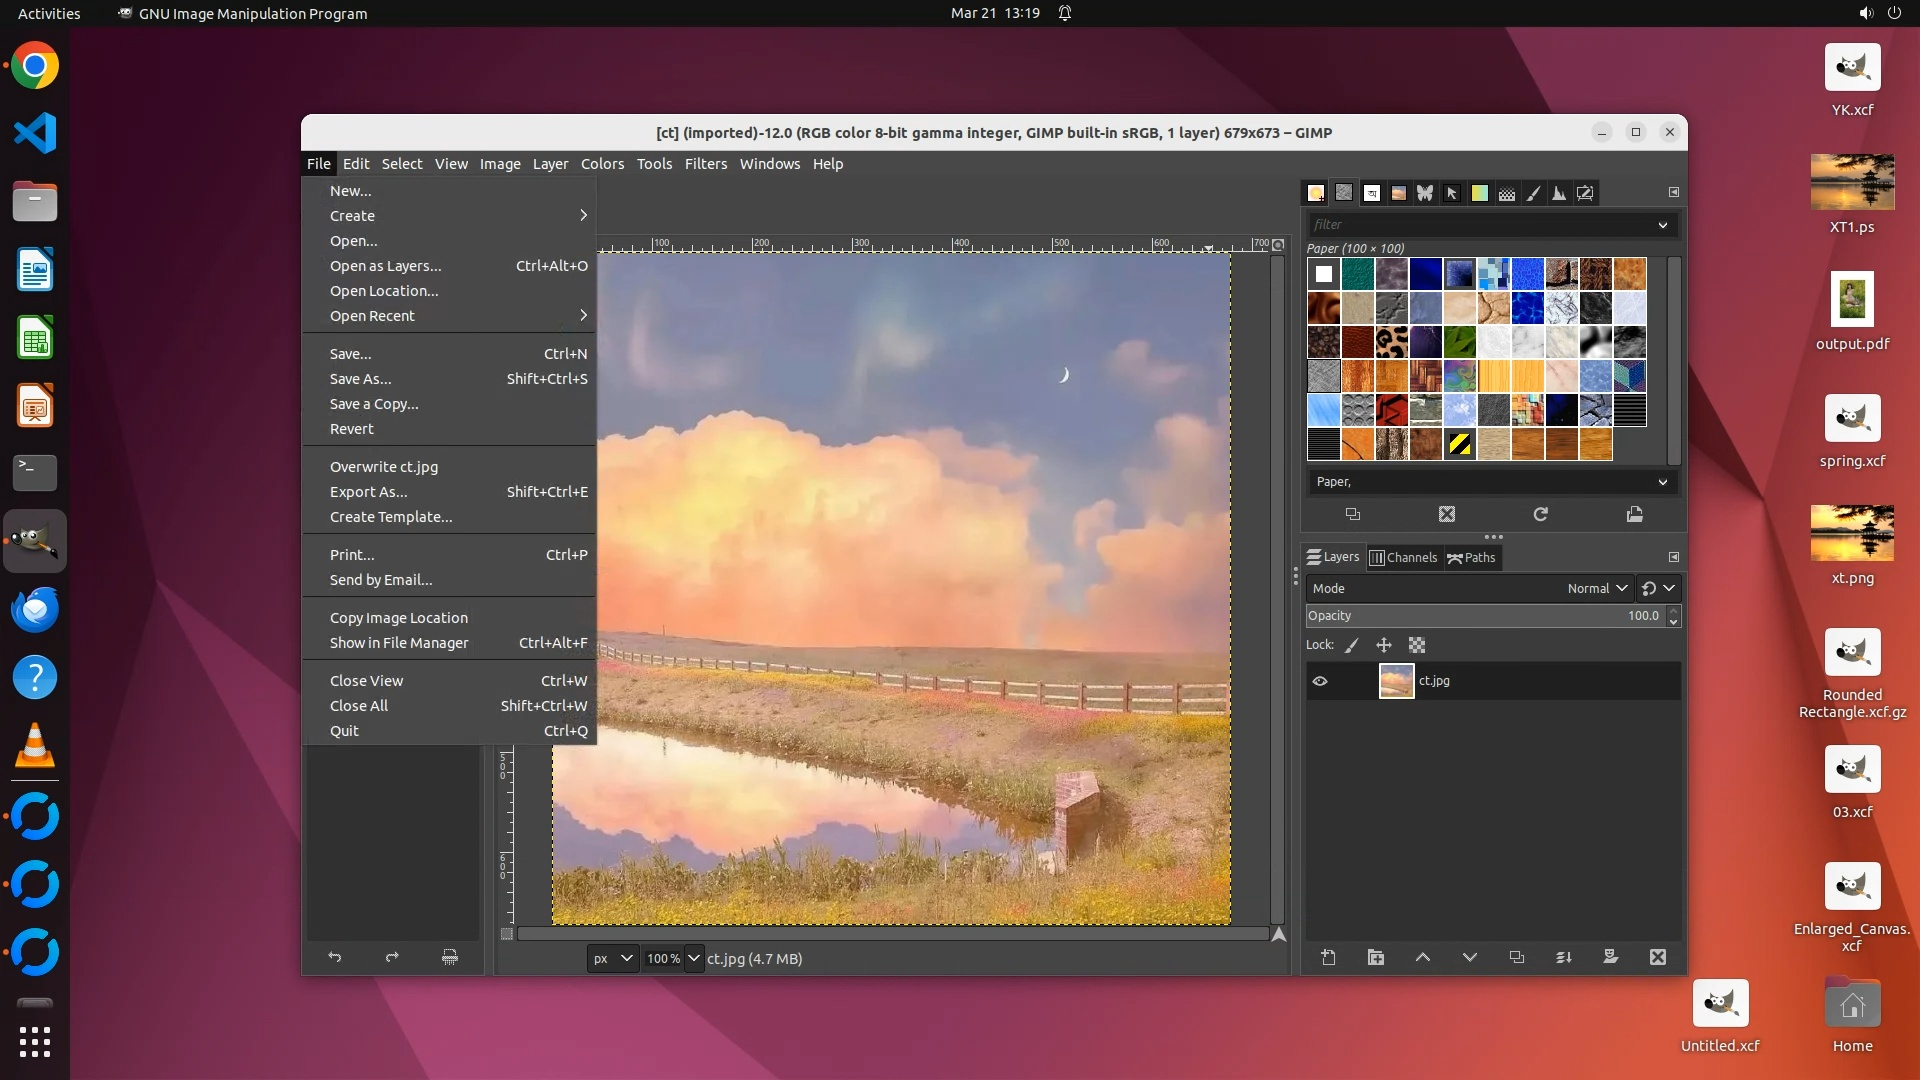Raise the ct.jpg layer with up arrow

click(x=1423, y=957)
